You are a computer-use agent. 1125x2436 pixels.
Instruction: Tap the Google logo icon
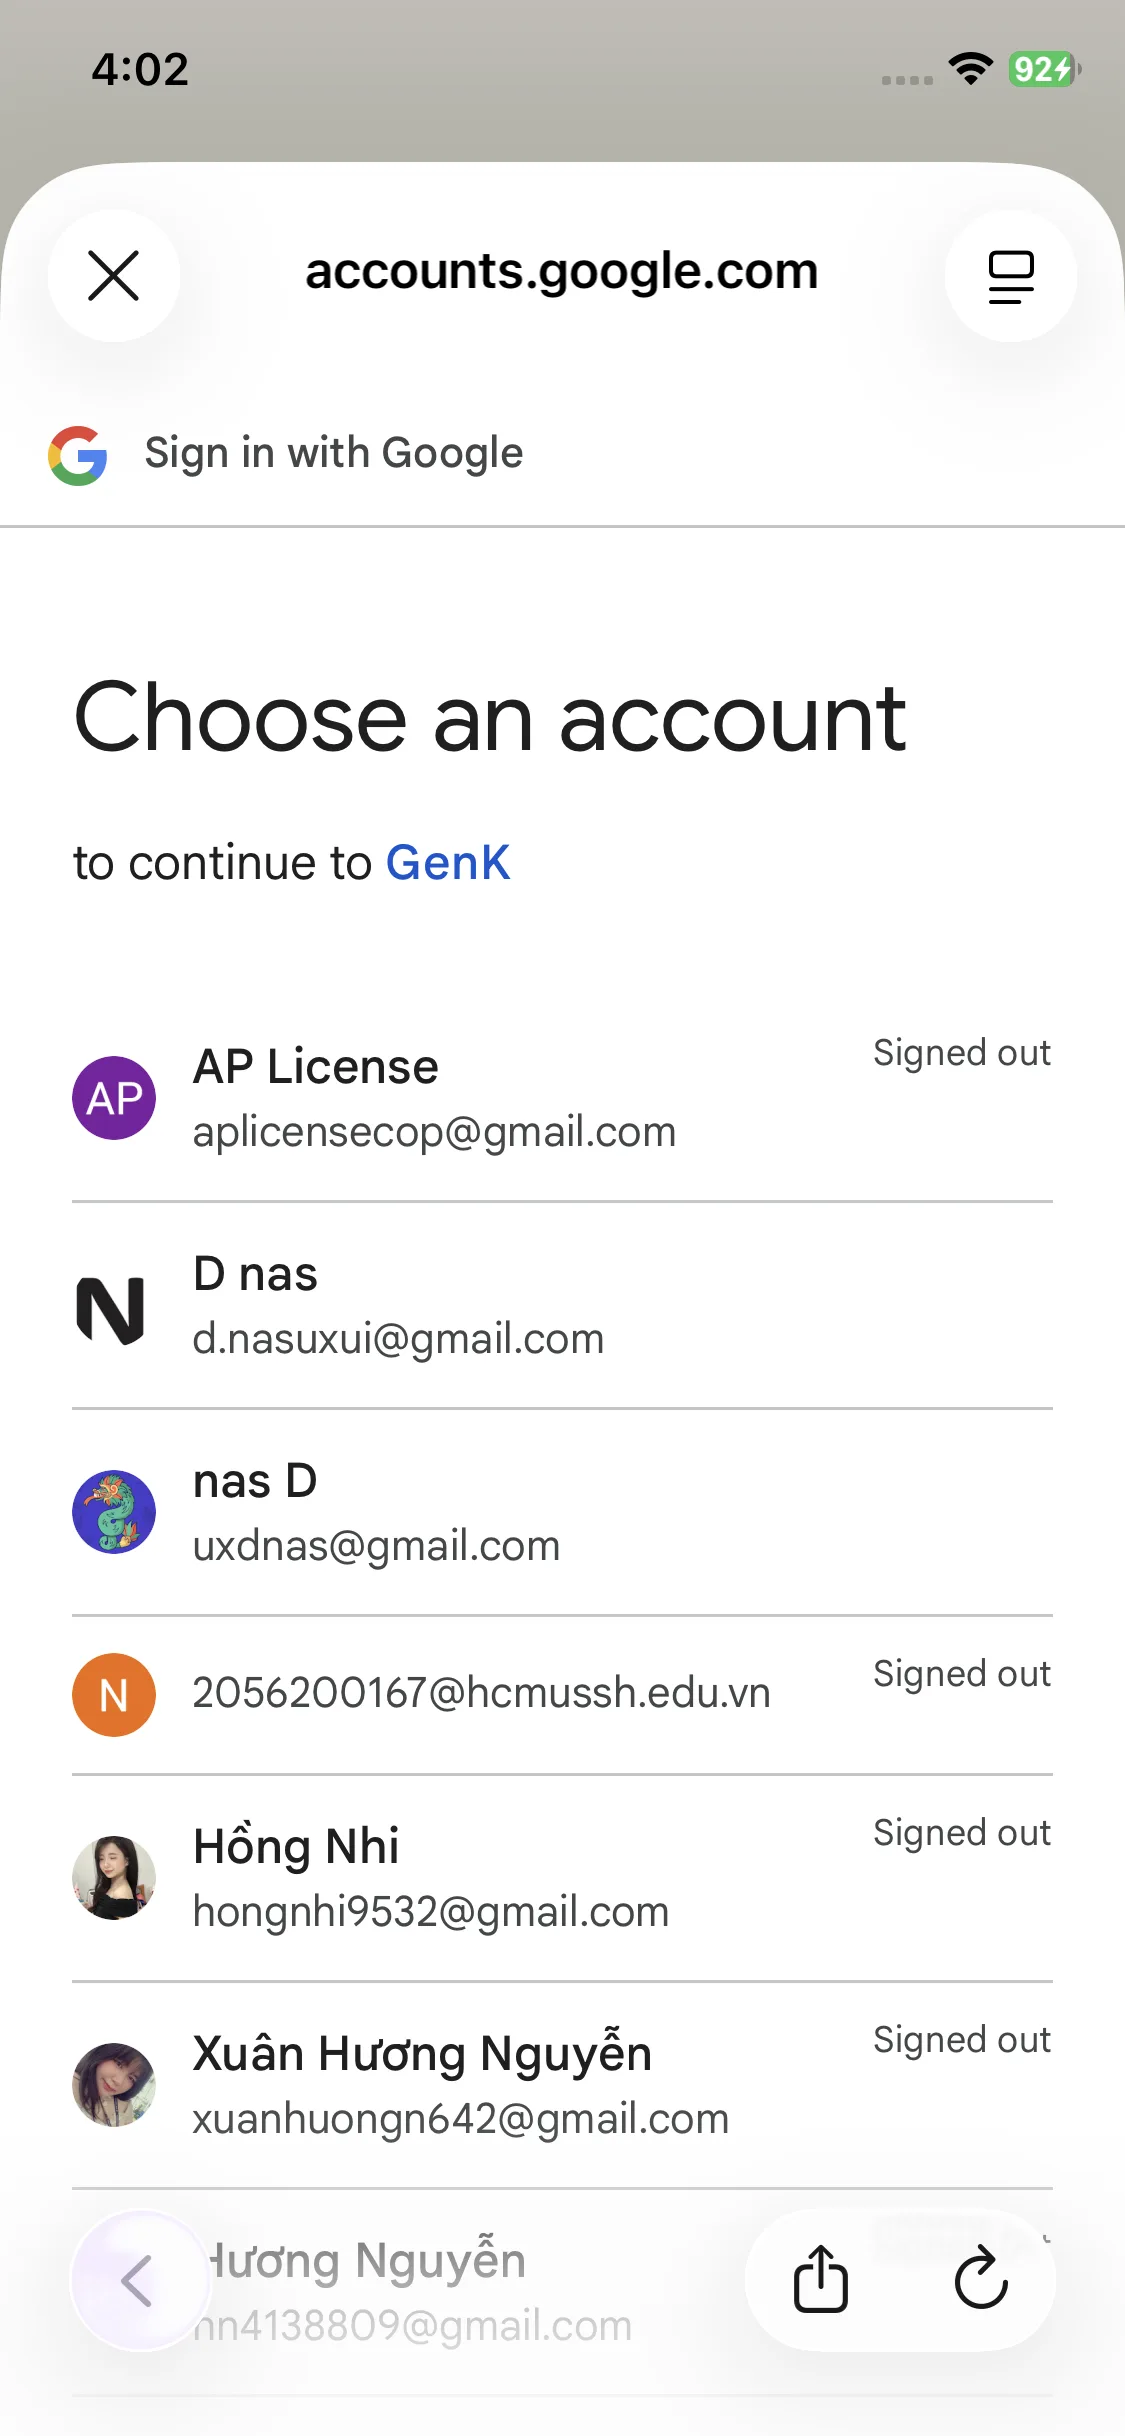click(78, 456)
